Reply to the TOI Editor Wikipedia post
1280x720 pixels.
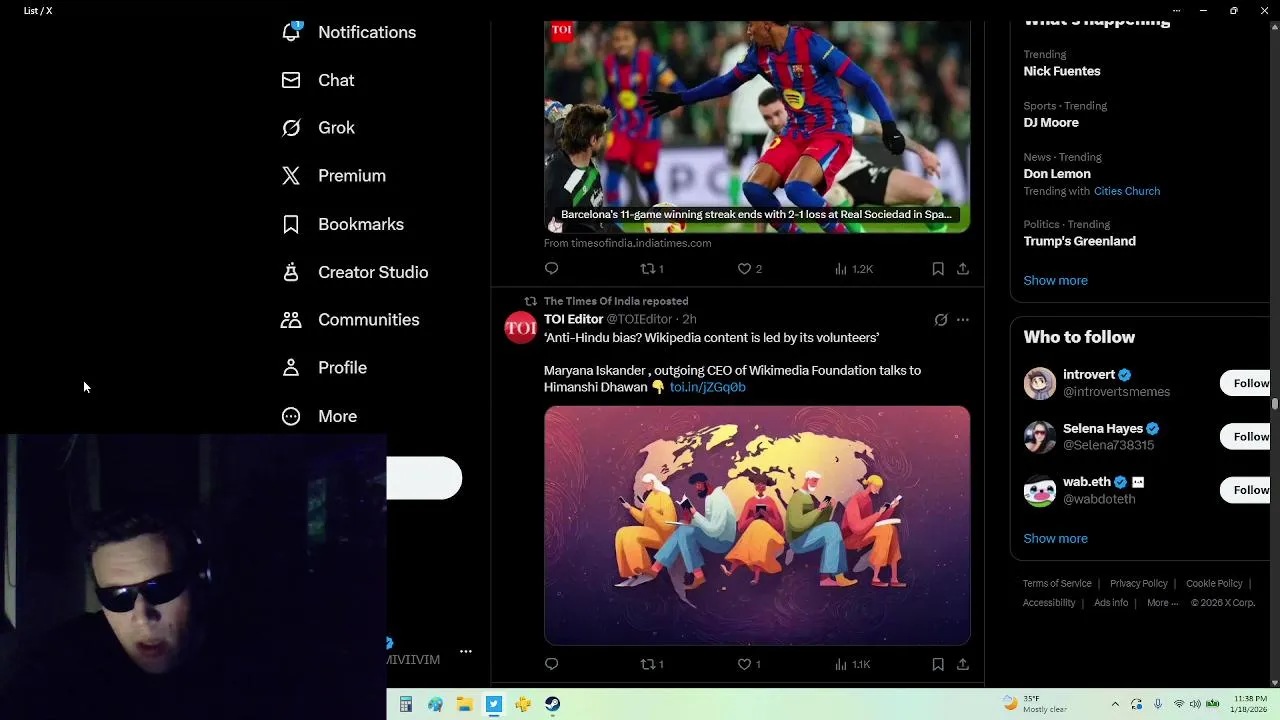(552, 664)
